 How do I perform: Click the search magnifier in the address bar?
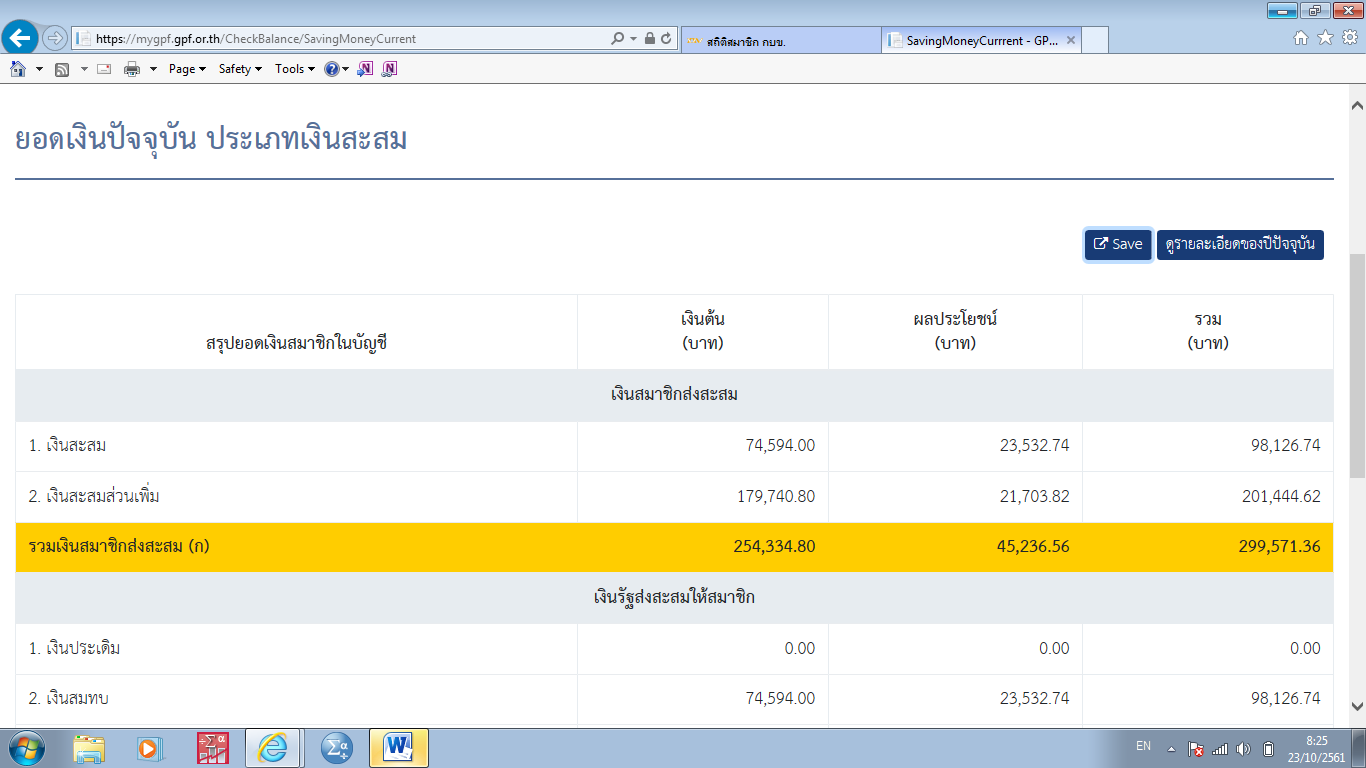tap(618, 39)
